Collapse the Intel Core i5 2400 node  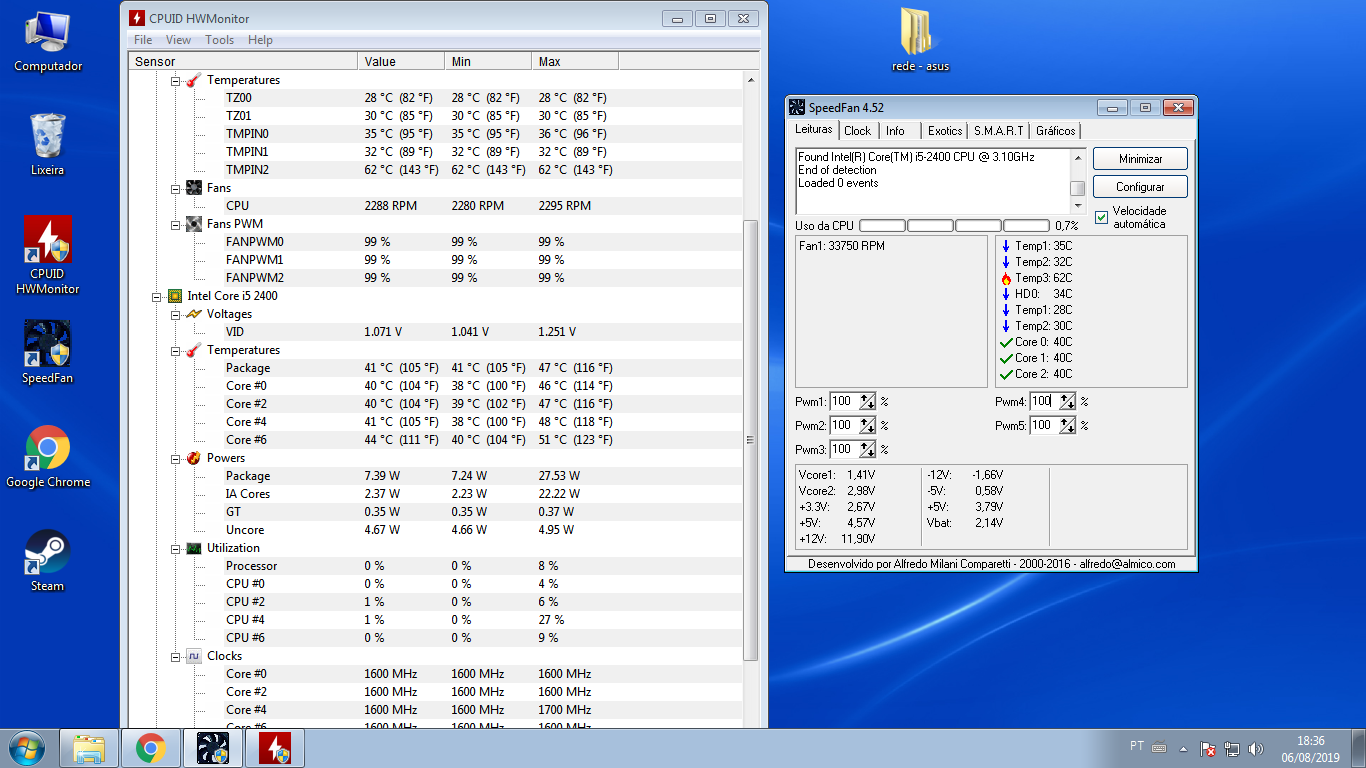(156, 296)
